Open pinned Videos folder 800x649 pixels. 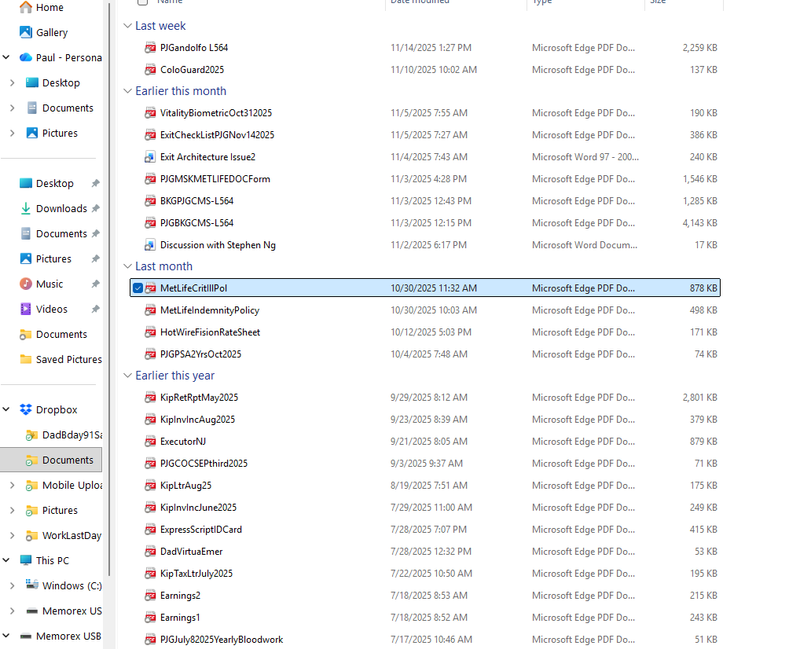(x=52, y=309)
